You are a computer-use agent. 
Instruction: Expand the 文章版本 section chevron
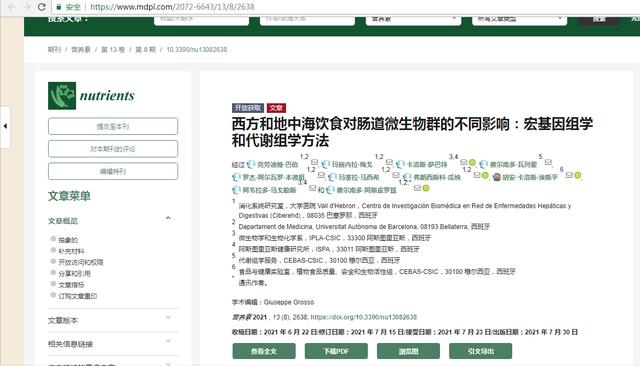pos(168,318)
